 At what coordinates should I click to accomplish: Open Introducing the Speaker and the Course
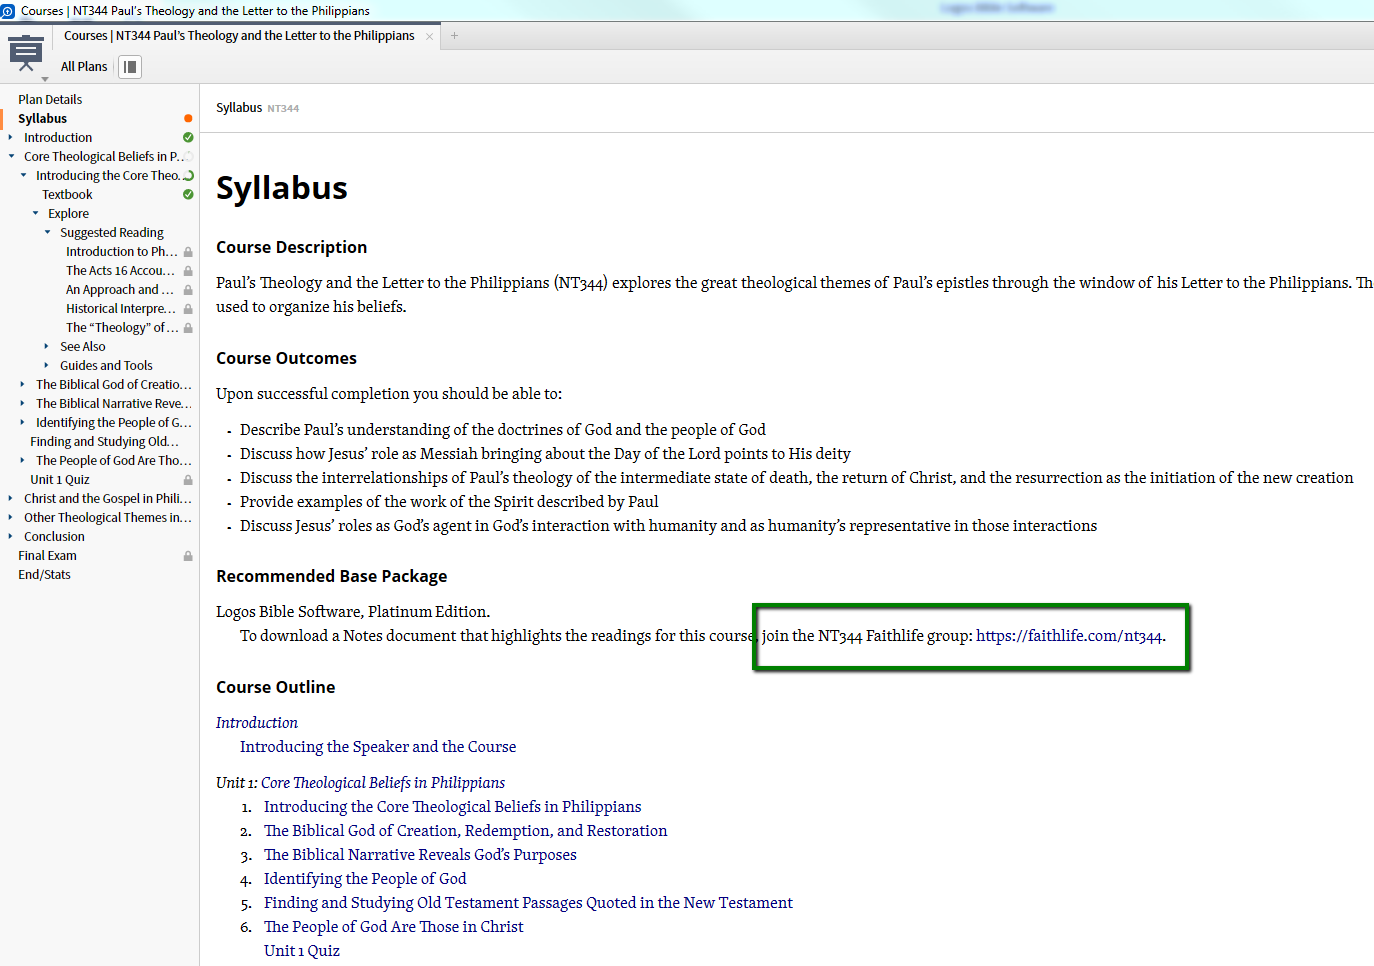click(378, 747)
